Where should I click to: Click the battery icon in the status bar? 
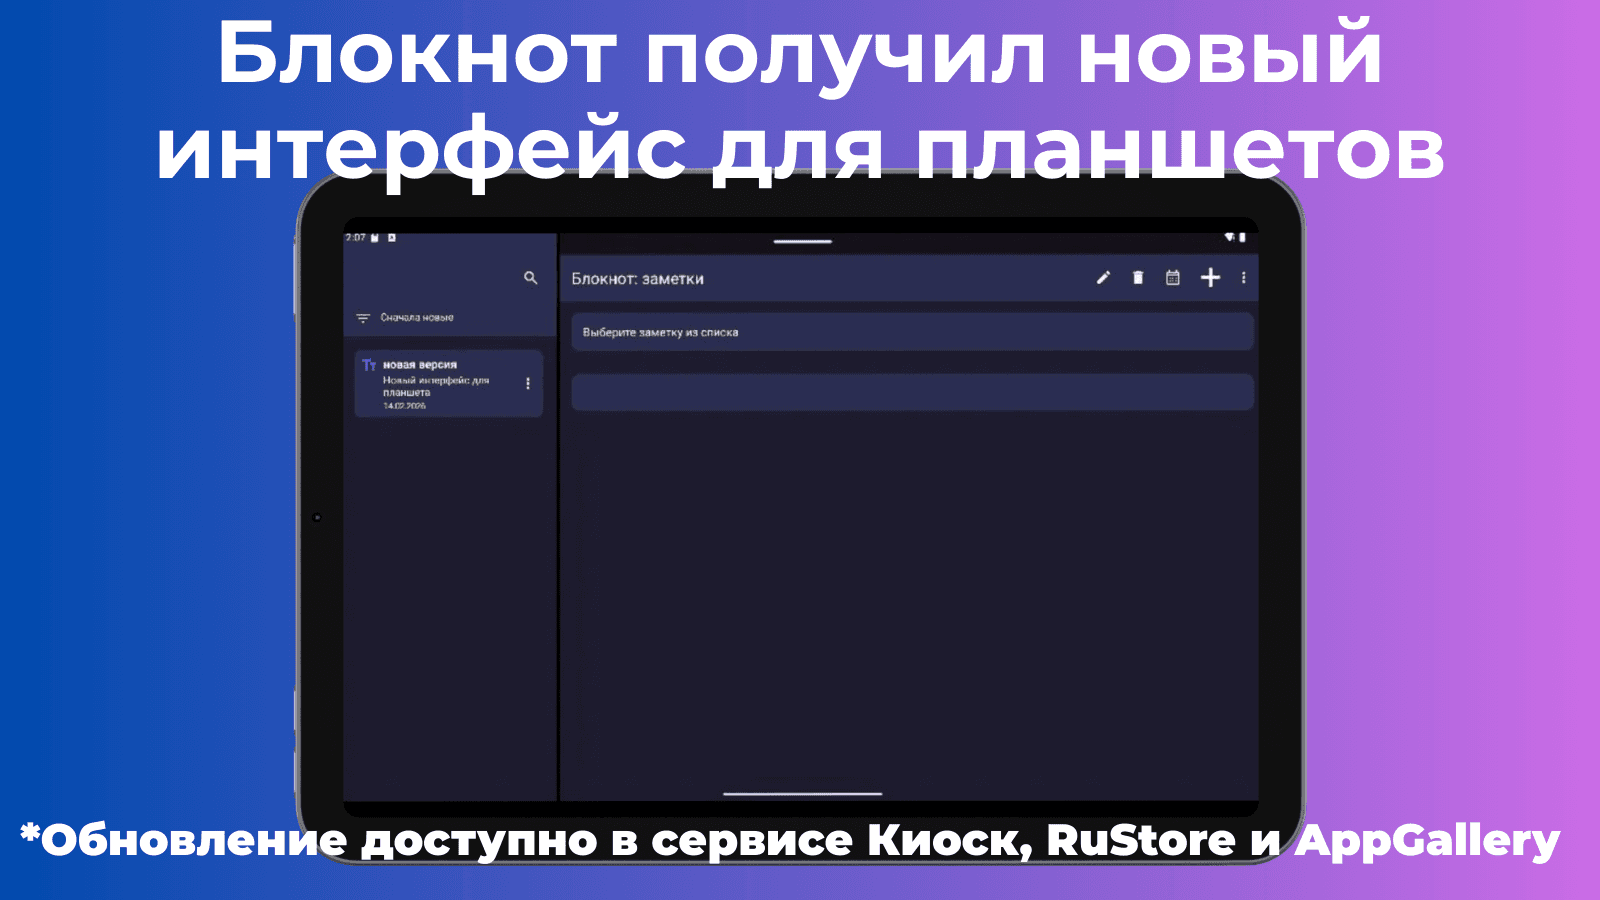1243,236
